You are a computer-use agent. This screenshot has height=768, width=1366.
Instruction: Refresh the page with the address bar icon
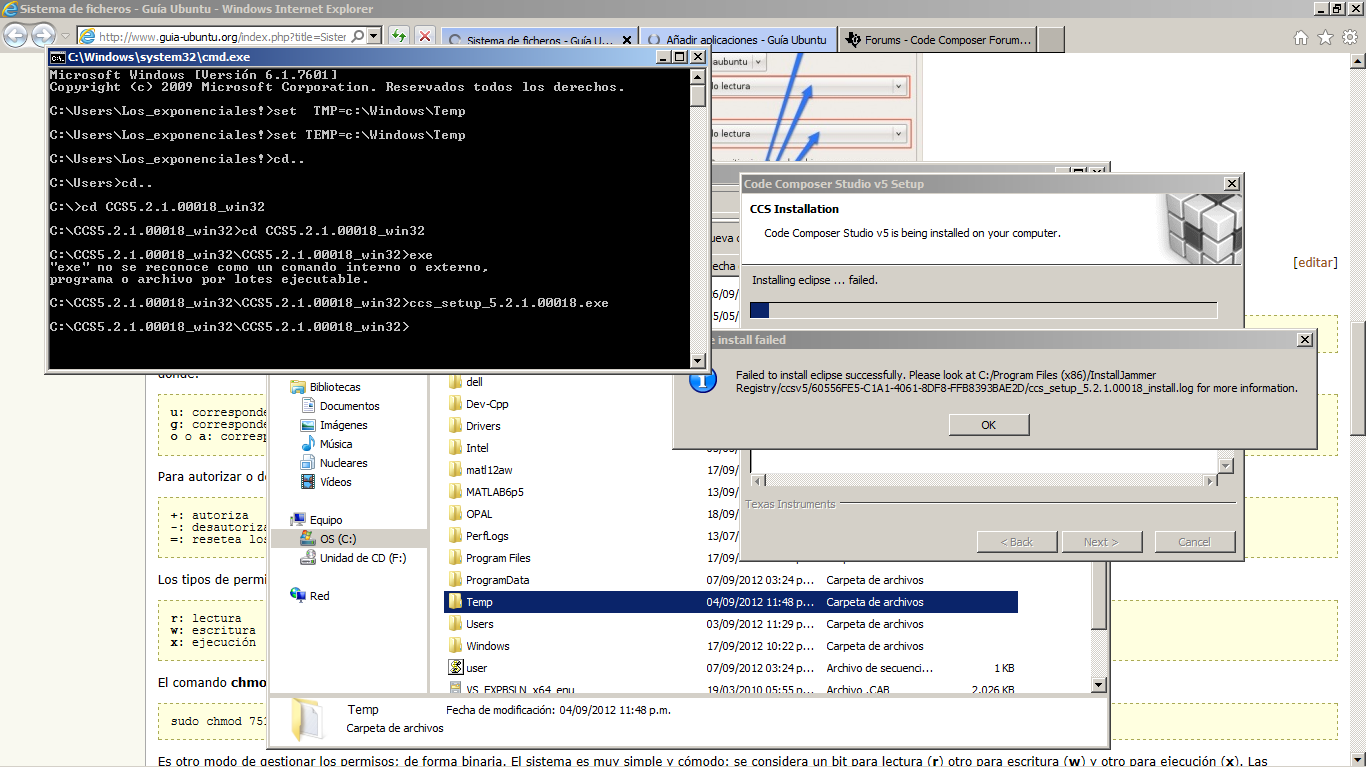pos(398,37)
